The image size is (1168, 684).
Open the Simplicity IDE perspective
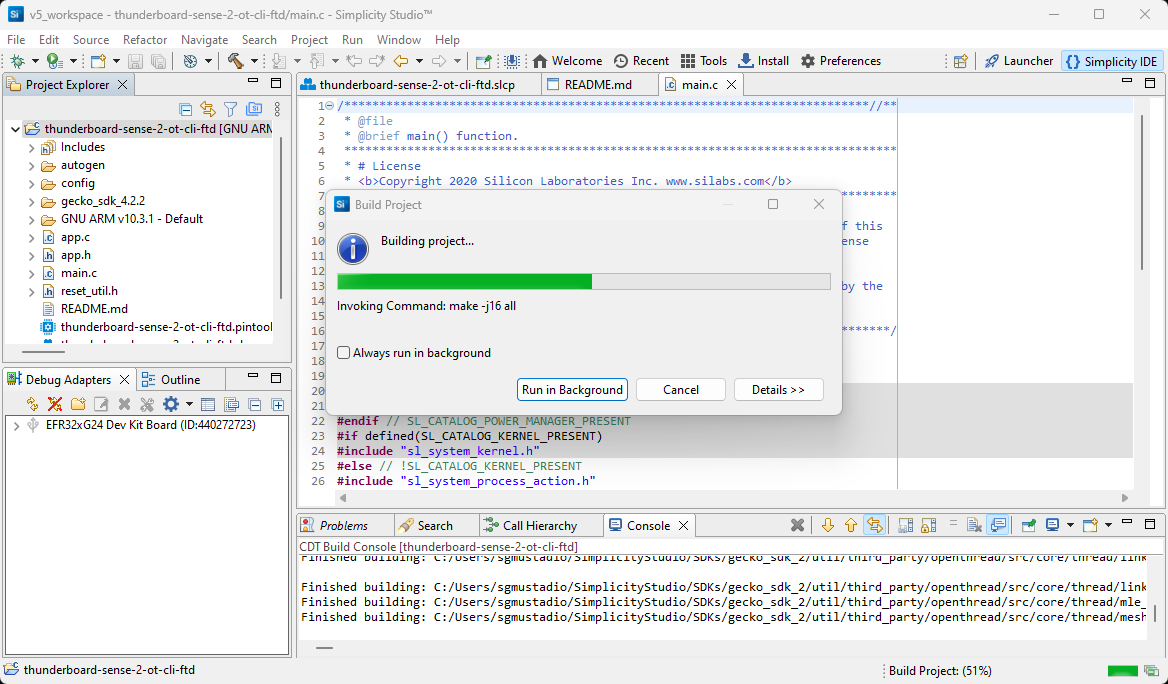[1111, 61]
